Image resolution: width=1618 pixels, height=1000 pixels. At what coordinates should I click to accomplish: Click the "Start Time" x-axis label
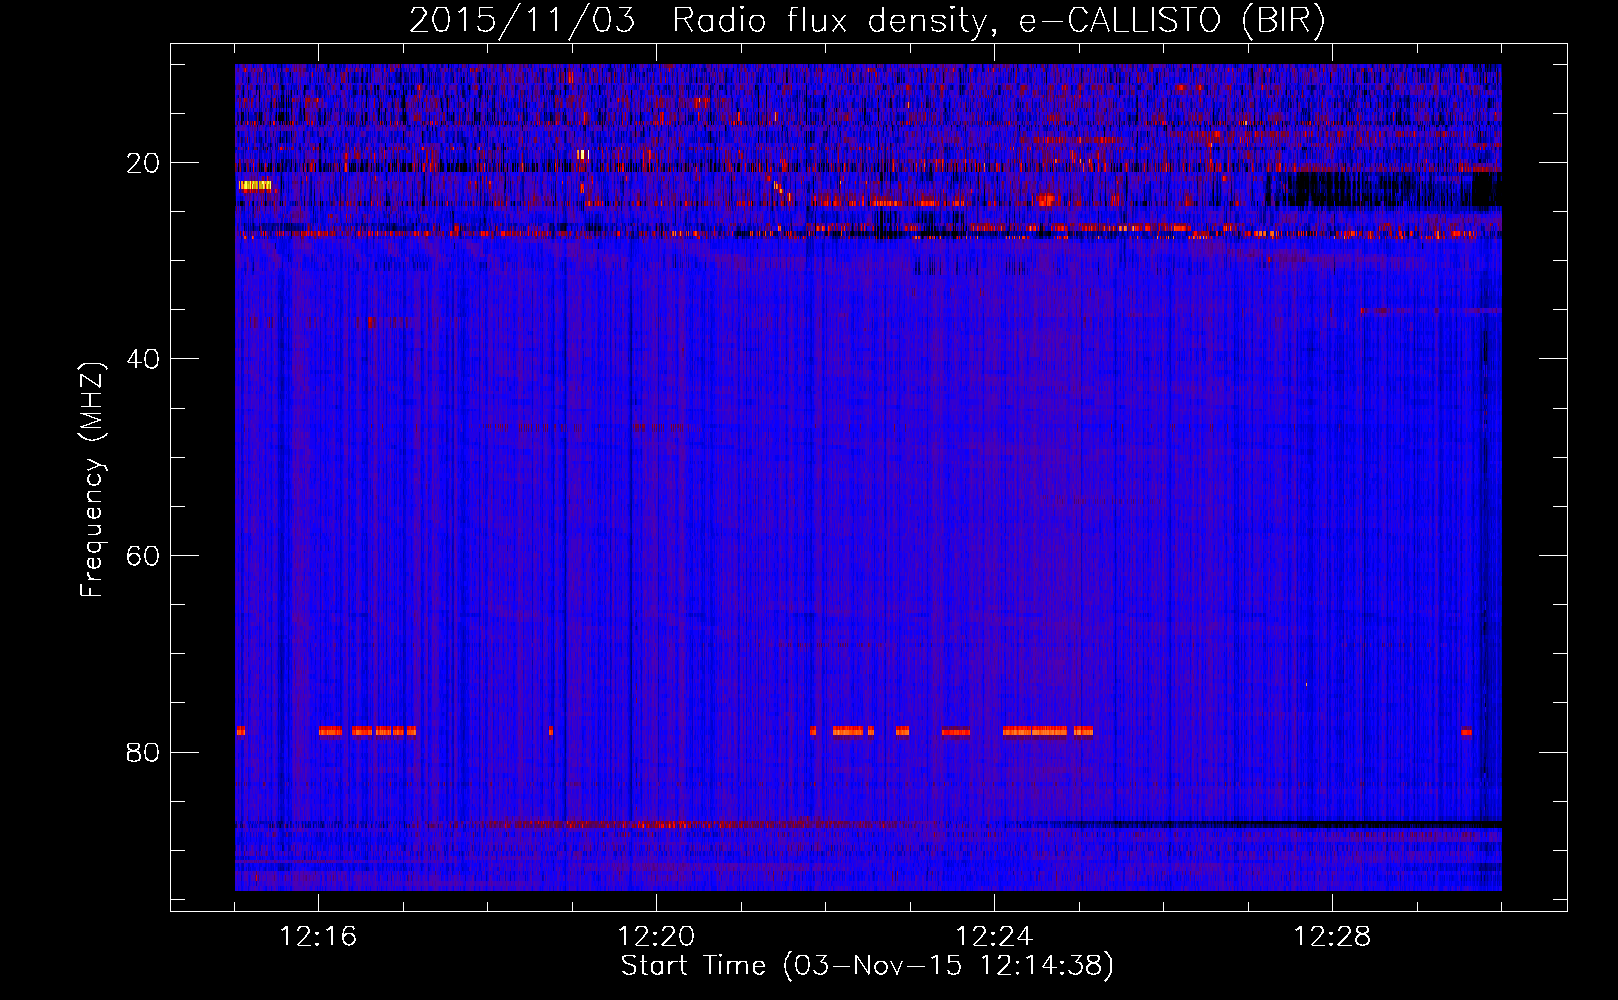pos(692,966)
